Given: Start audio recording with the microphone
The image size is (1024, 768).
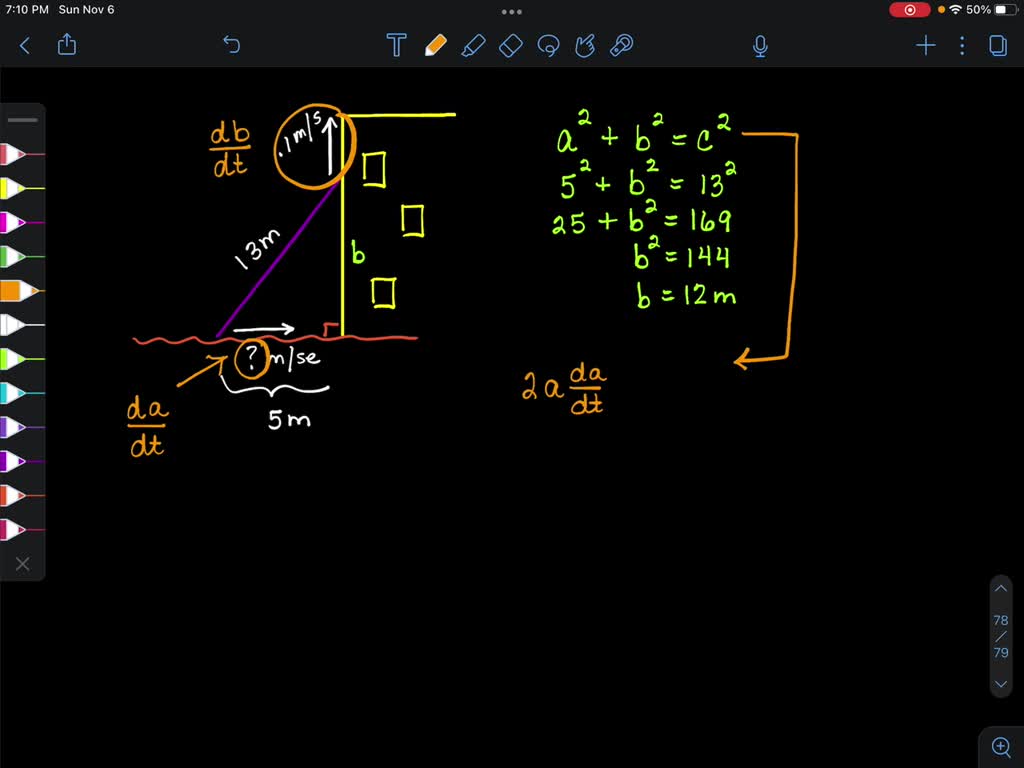Looking at the screenshot, I should point(760,45).
